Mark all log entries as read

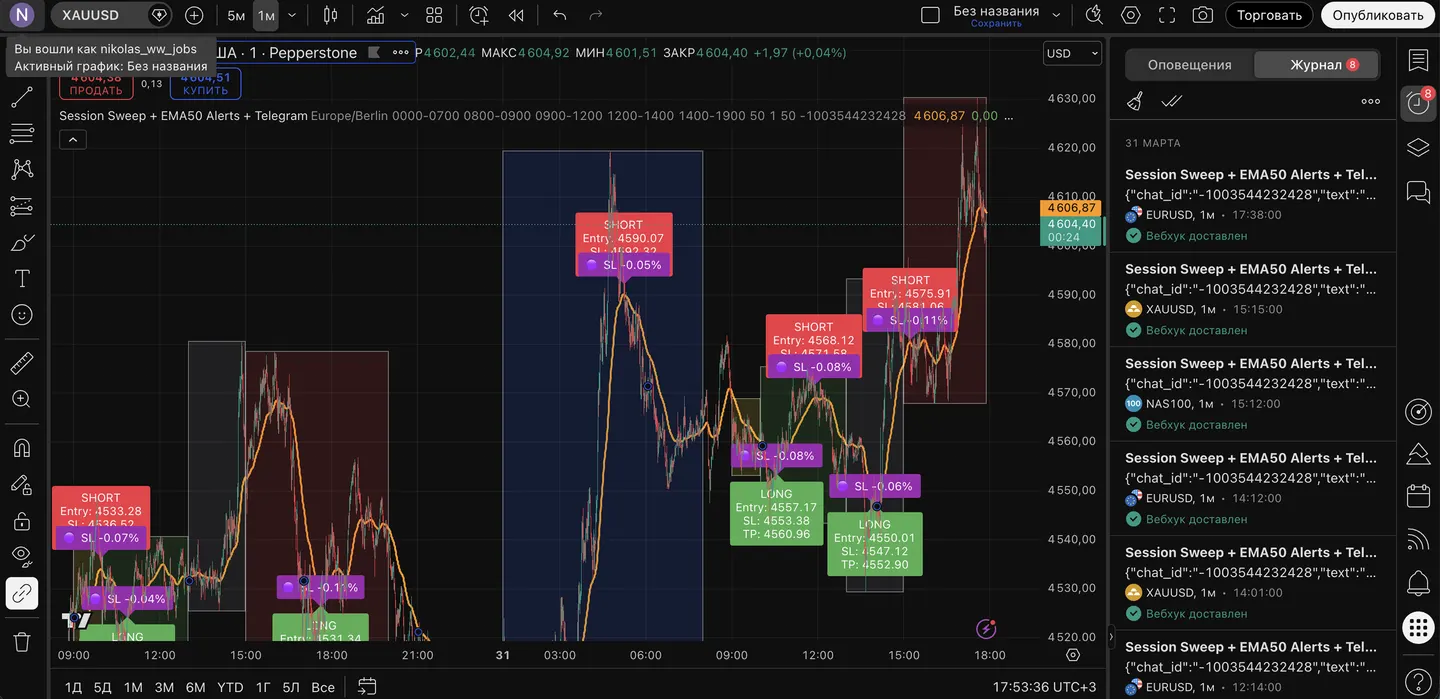1172,101
